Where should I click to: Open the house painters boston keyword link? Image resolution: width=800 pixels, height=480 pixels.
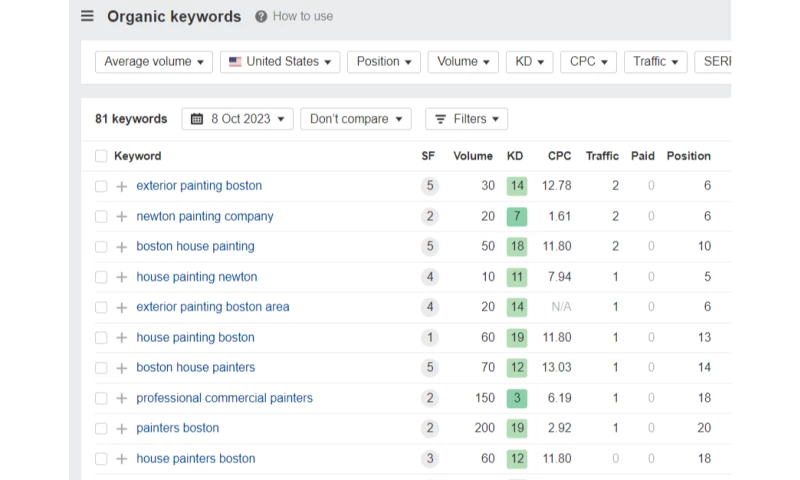coord(196,459)
